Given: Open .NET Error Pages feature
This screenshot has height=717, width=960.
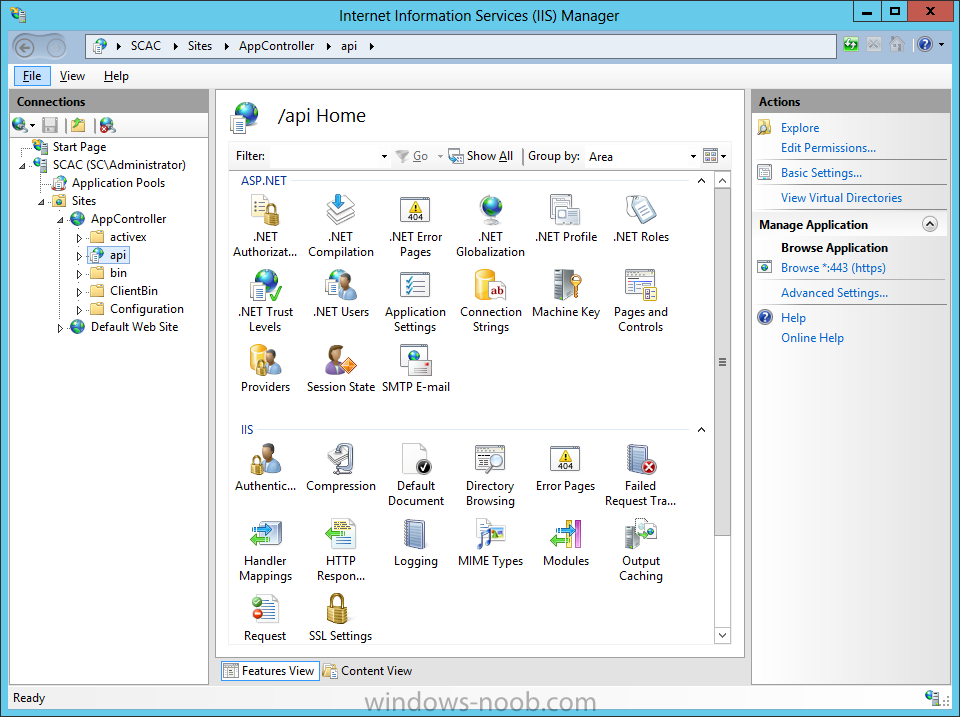Looking at the screenshot, I should pos(416,226).
